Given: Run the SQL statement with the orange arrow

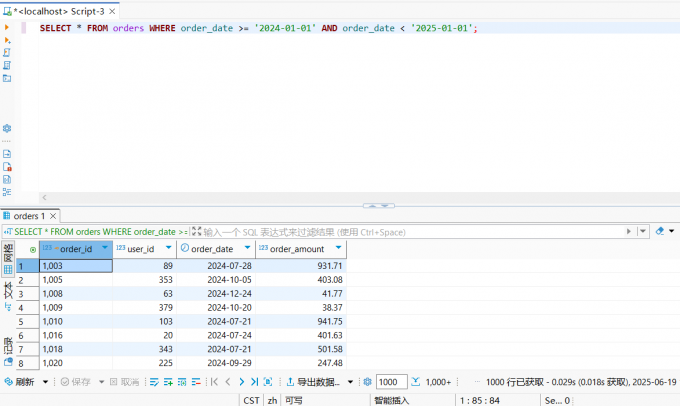Looking at the screenshot, I should pyautogui.click(x=7, y=27).
